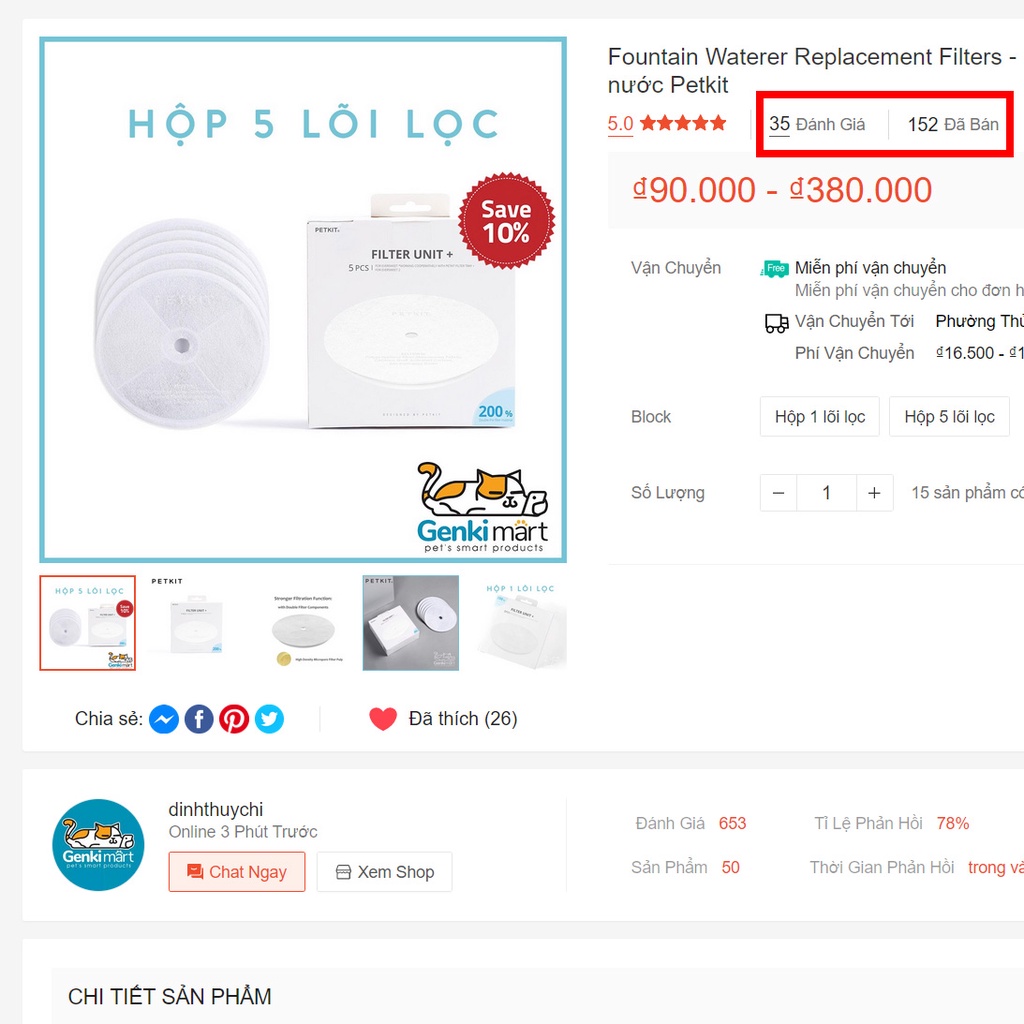Click the free shipping badge icon
Viewport: 1024px width, 1024px height.
pyautogui.click(x=776, y=268)
